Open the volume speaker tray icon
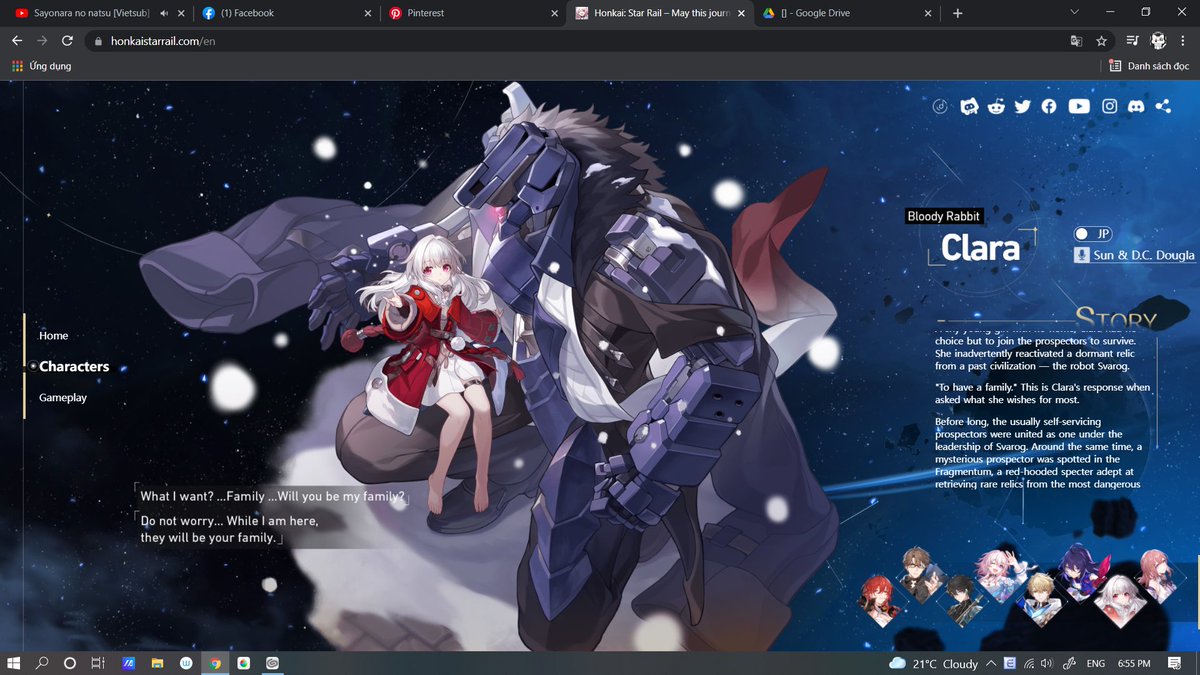This screenshot has height=675, width=1200. [1046, 663]
